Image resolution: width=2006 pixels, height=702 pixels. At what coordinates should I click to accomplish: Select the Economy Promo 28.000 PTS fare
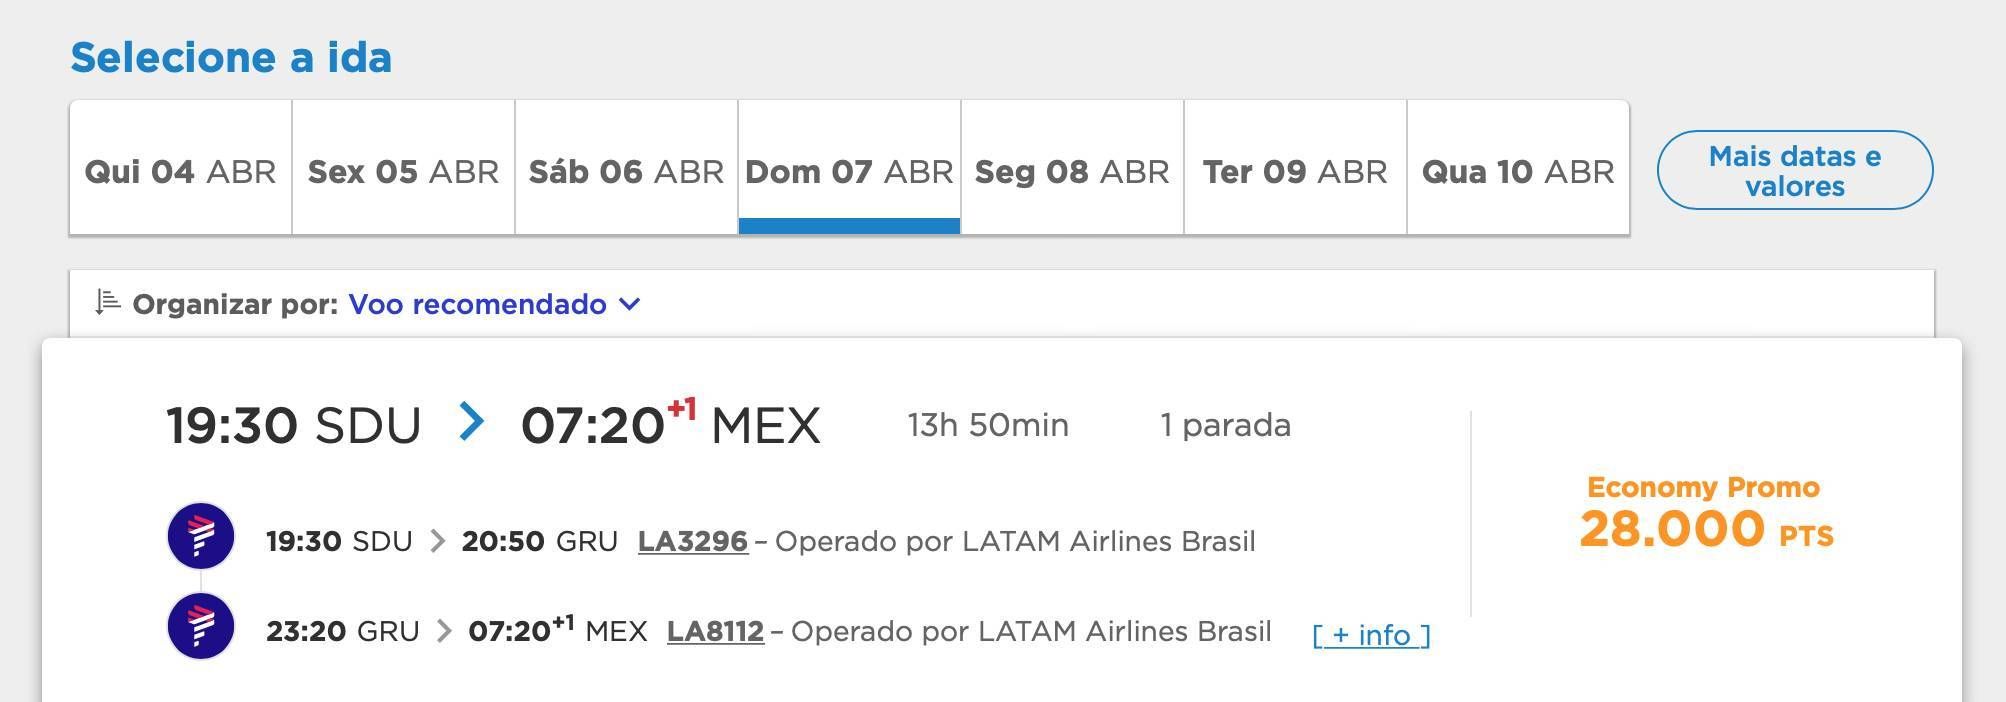pyautogui.click(x=1705, y=514)
